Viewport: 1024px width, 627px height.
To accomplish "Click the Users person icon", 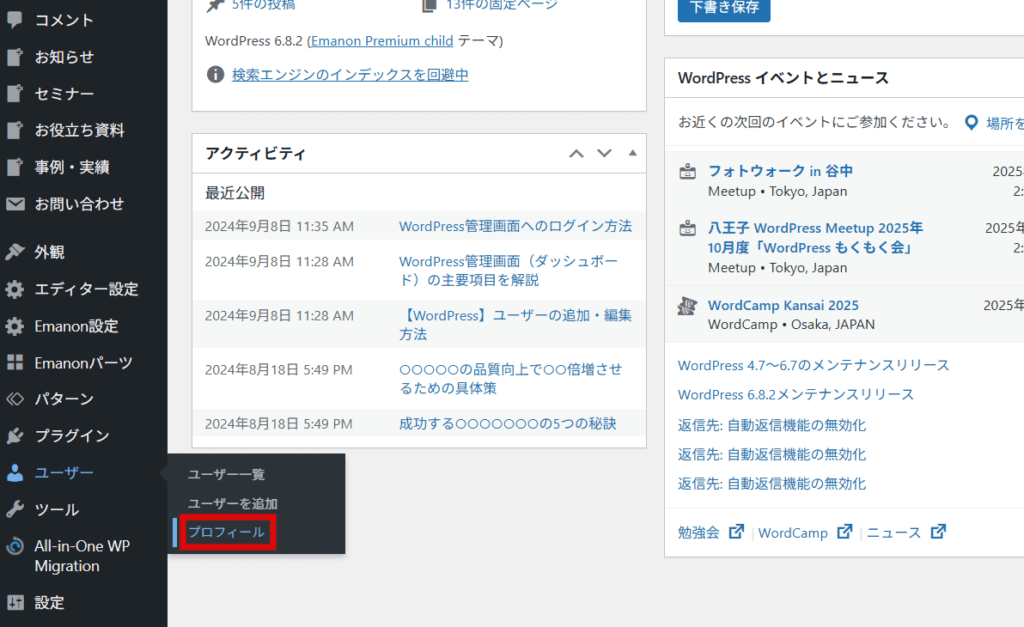I will click(15, 473).
